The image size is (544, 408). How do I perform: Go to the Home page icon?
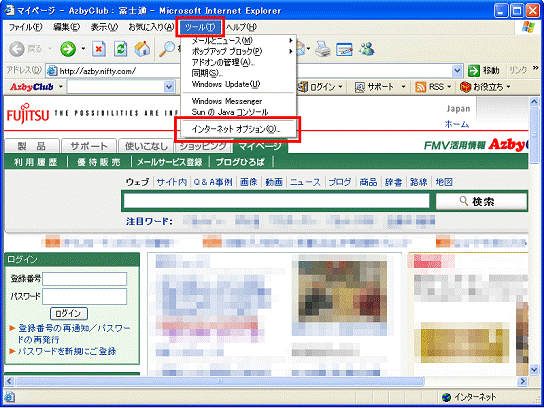pyautogui.click(x=142, y=50)
